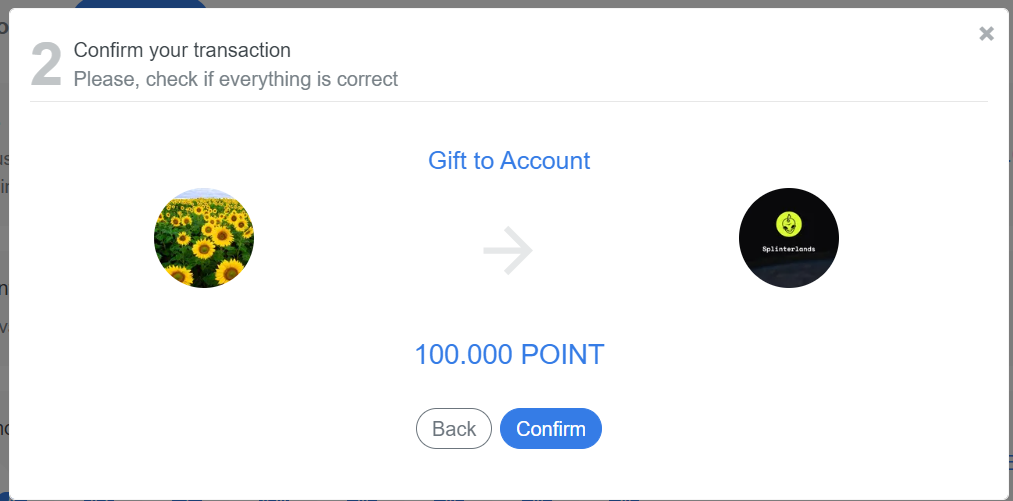Click the green Splinterlands skull logo
Viewport: 1013px width, 501px height.
789,224
